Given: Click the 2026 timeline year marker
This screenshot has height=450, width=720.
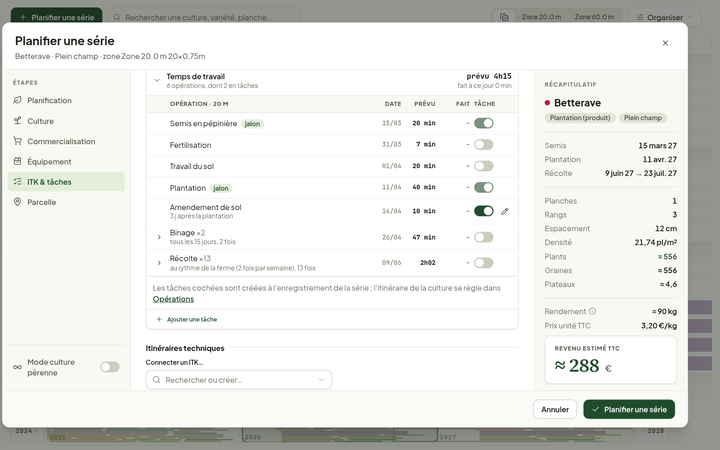Looking at the screenshot, I should tap(253, 437).
